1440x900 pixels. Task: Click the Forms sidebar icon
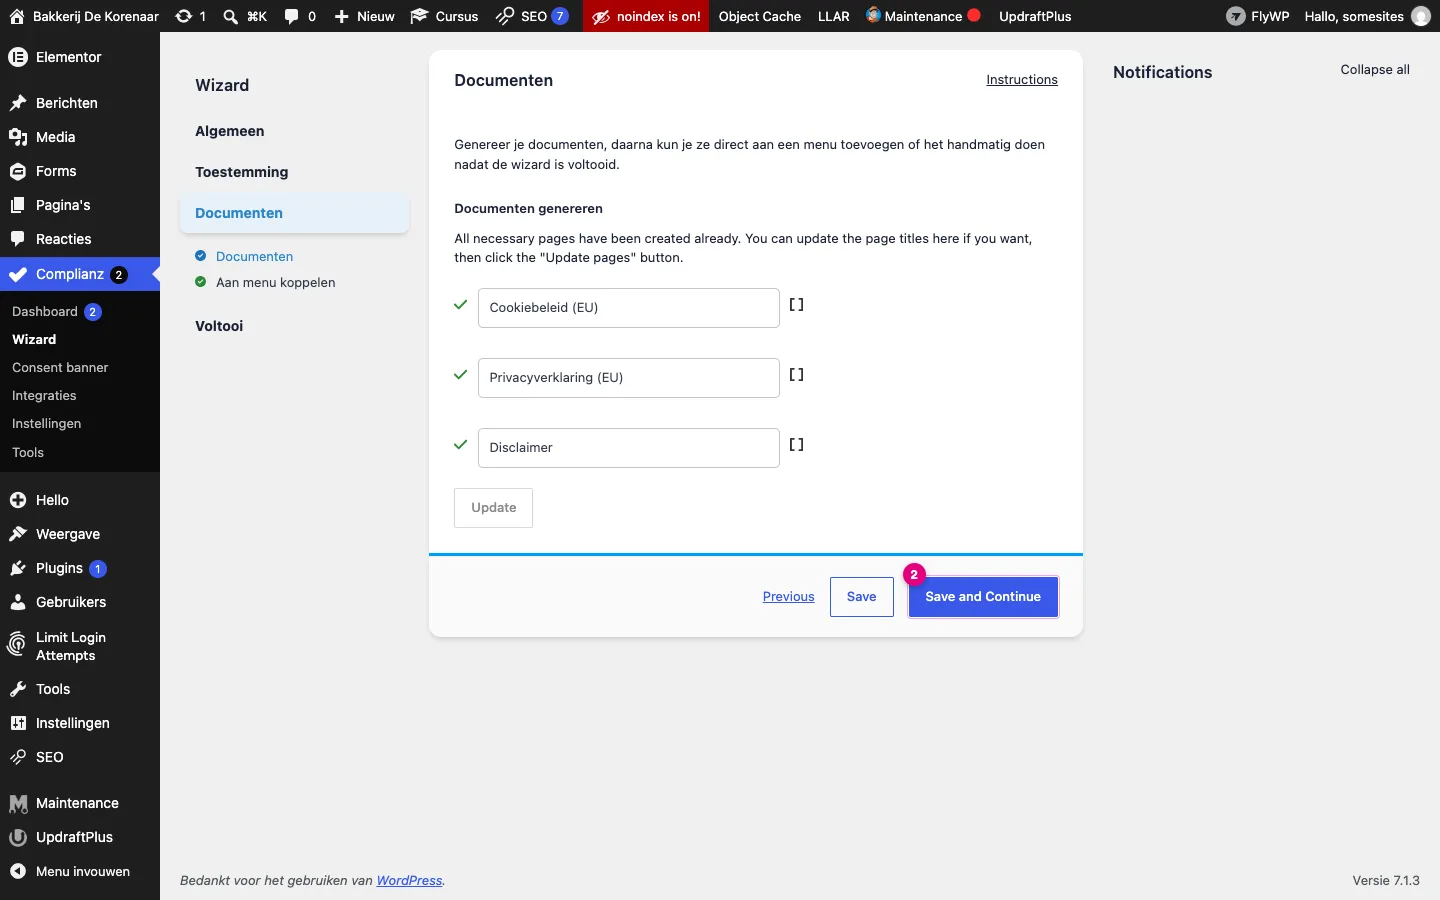[x=18, y=171]
